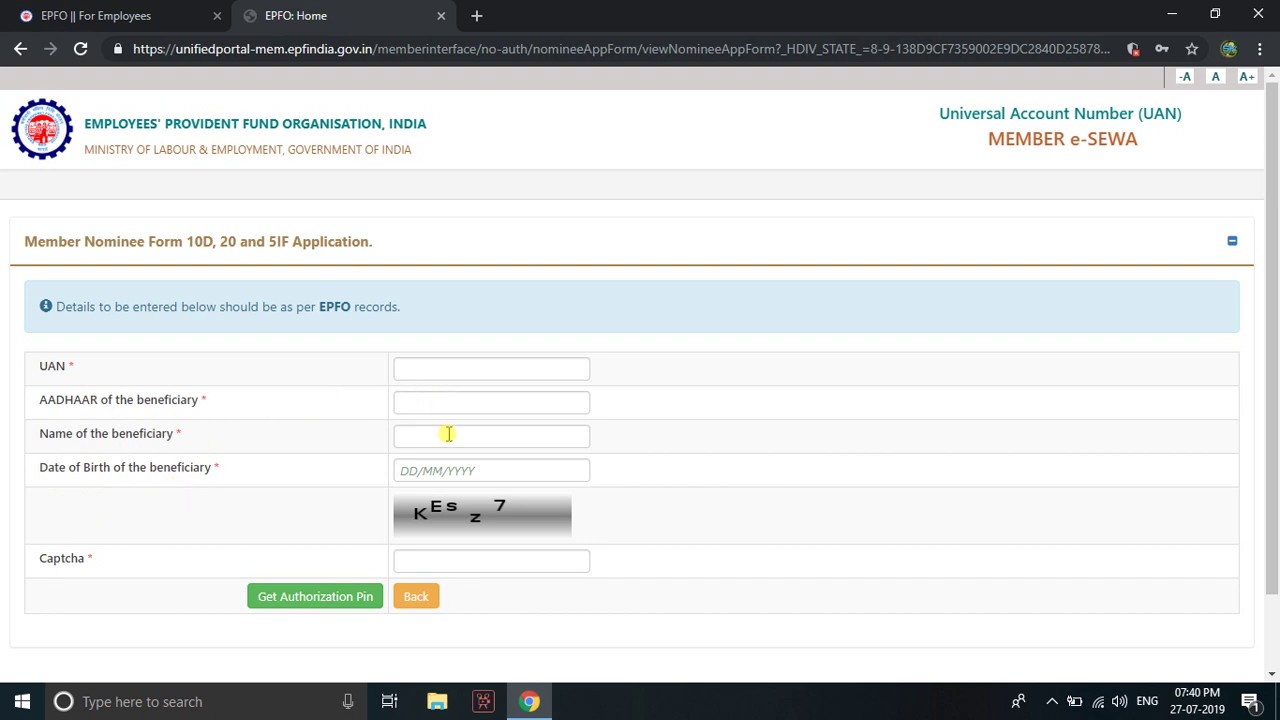Open Chrome's three-dot menu
This screenshot has width=1280, height=720.
click(x=1260, y=49)
